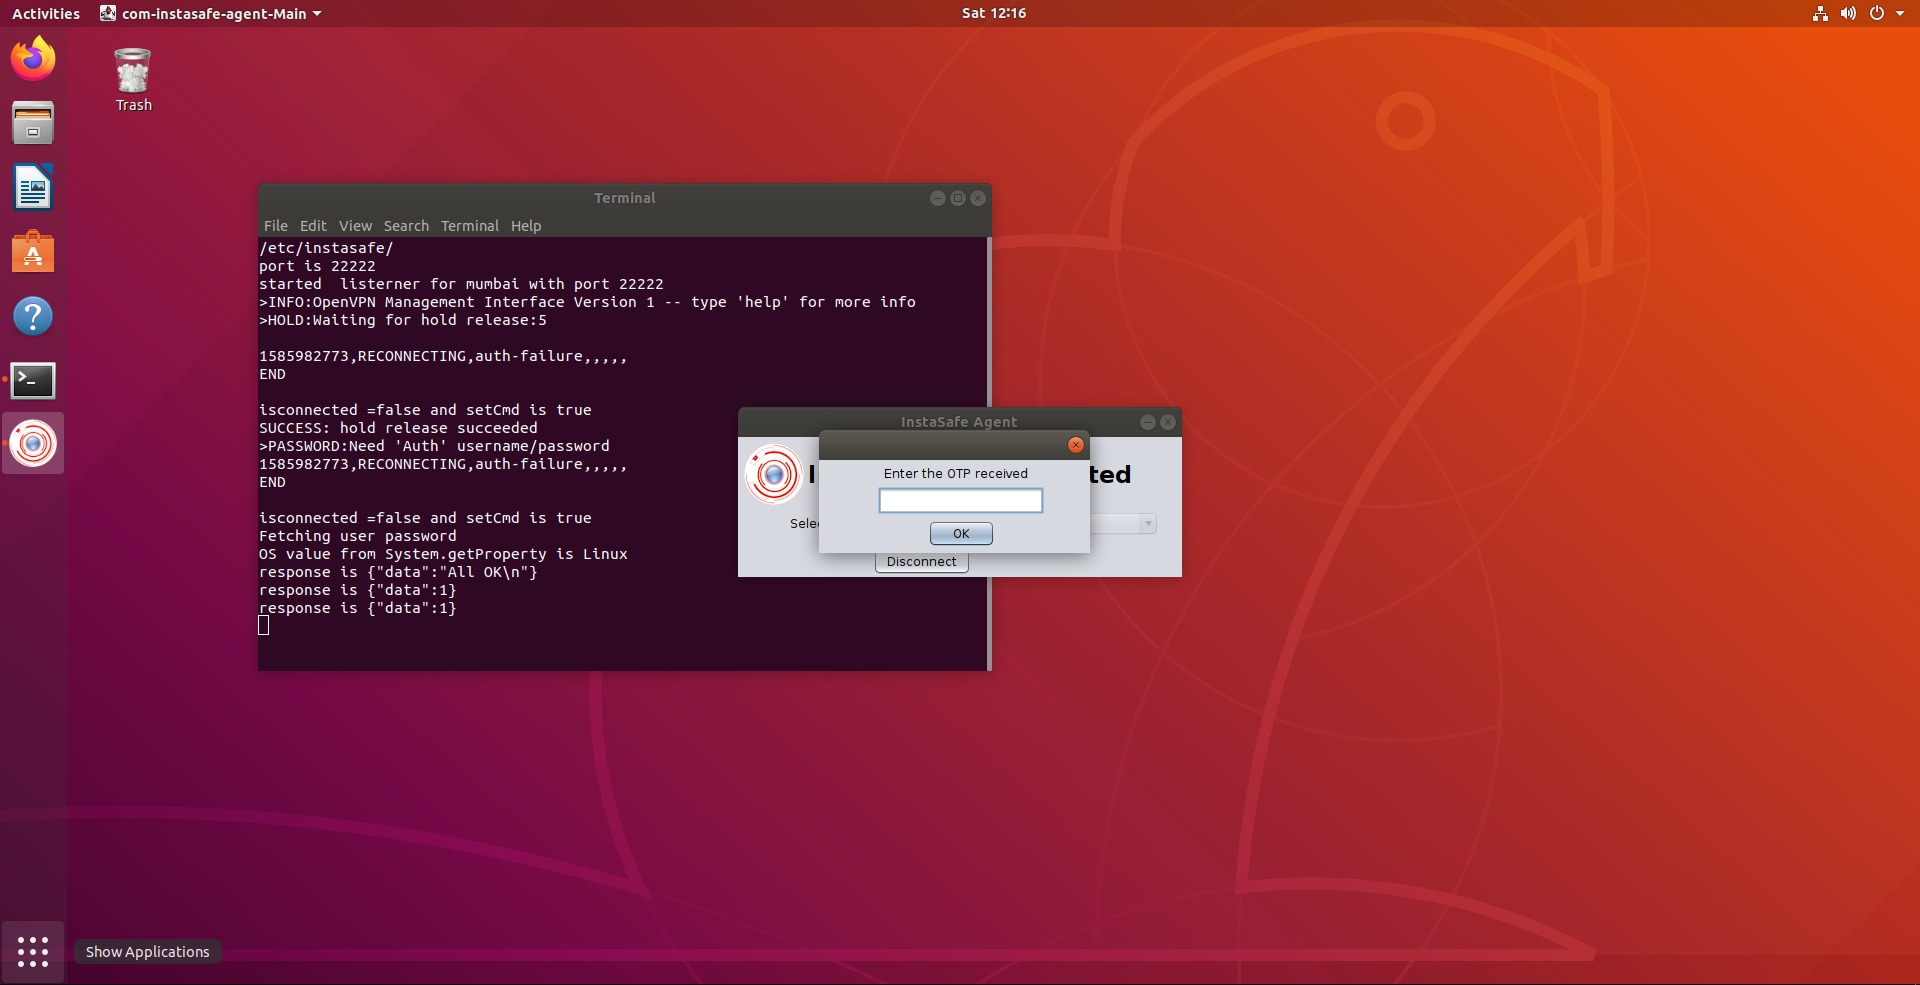This screenshot has width=1920, height=985.
Task: Minimize the InstaSafe Agent window
Action: [1148, 422]
